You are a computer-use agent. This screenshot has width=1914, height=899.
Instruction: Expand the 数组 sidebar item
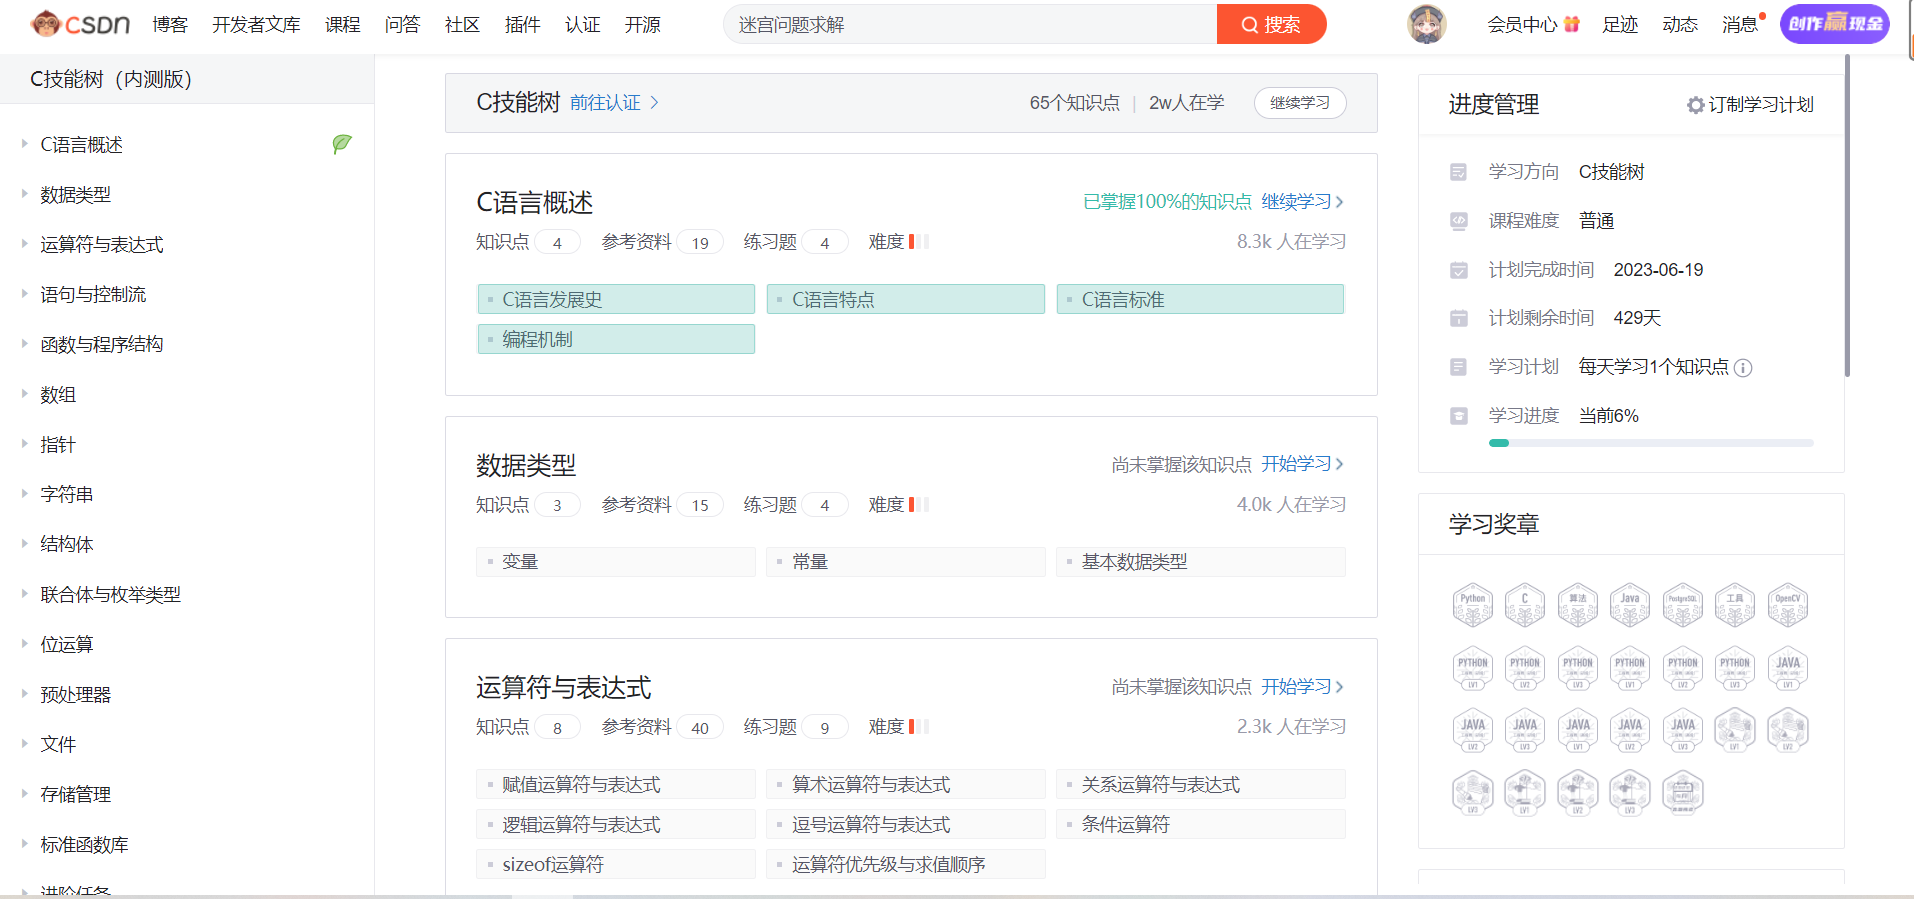coord(25,394)
